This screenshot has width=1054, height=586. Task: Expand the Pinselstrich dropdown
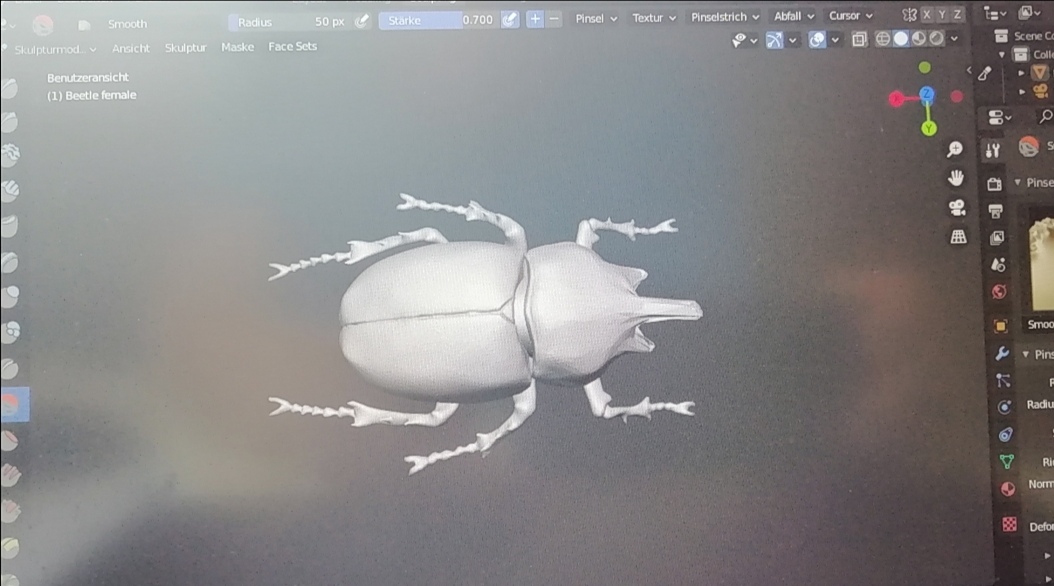[x=725, y=17]
